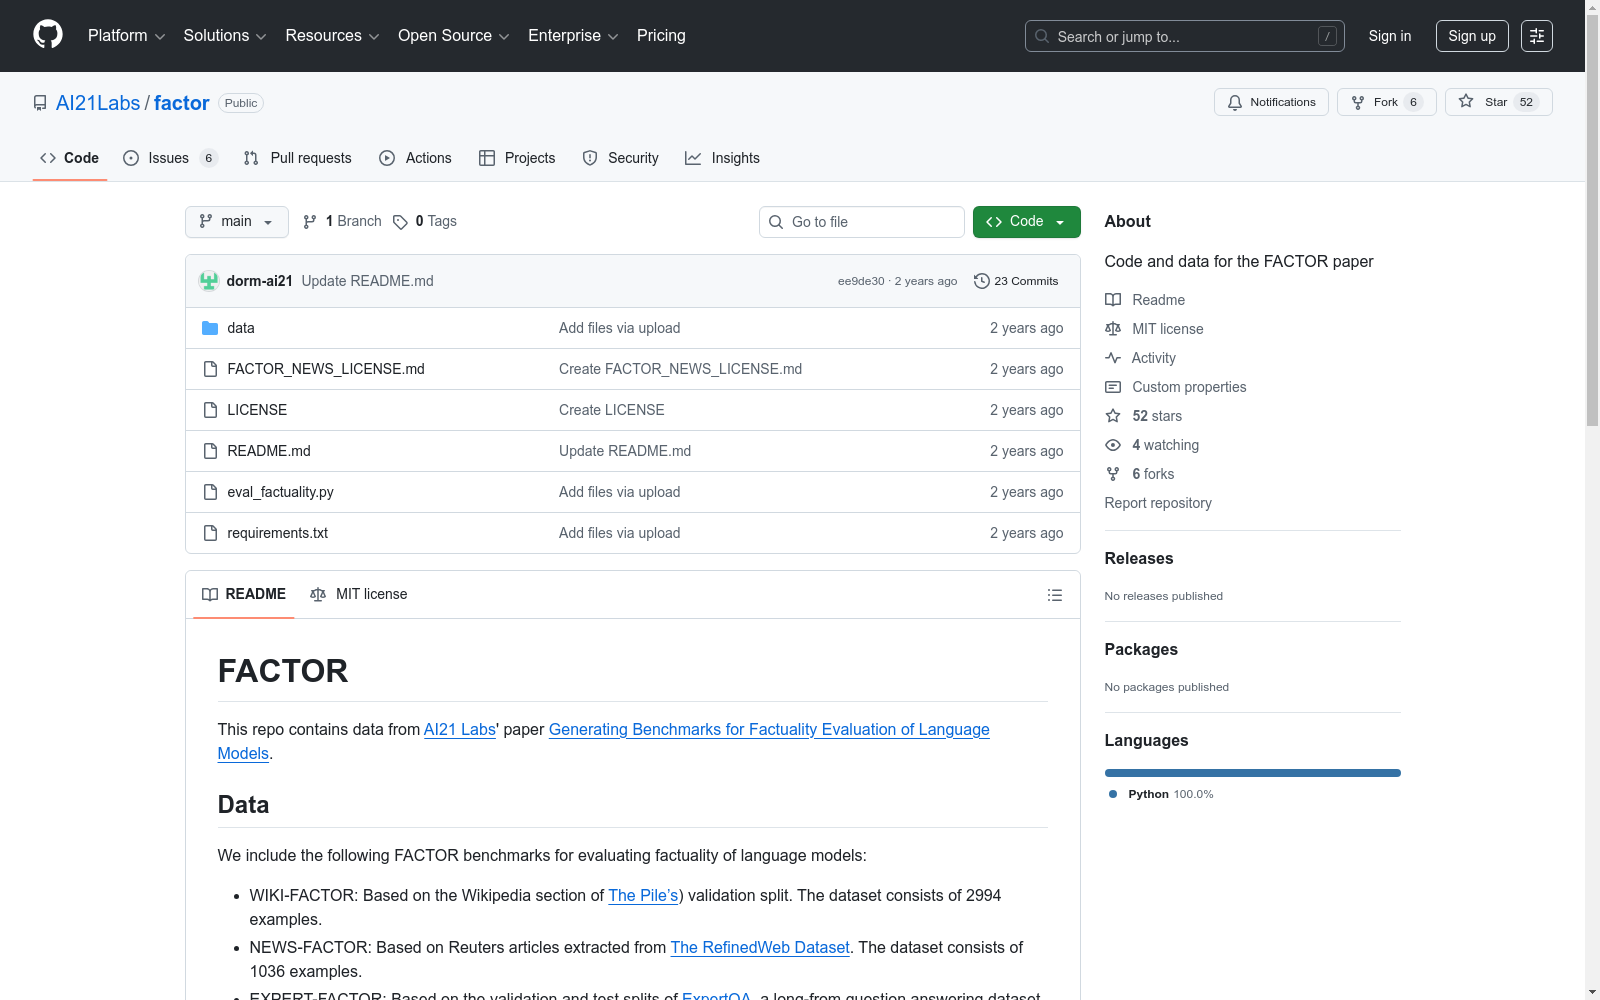This screenshot has height=1000, width=1600.
Task: Expand the green Code dropdown button
Action: pyautogui.click(x=1026, y=222)
